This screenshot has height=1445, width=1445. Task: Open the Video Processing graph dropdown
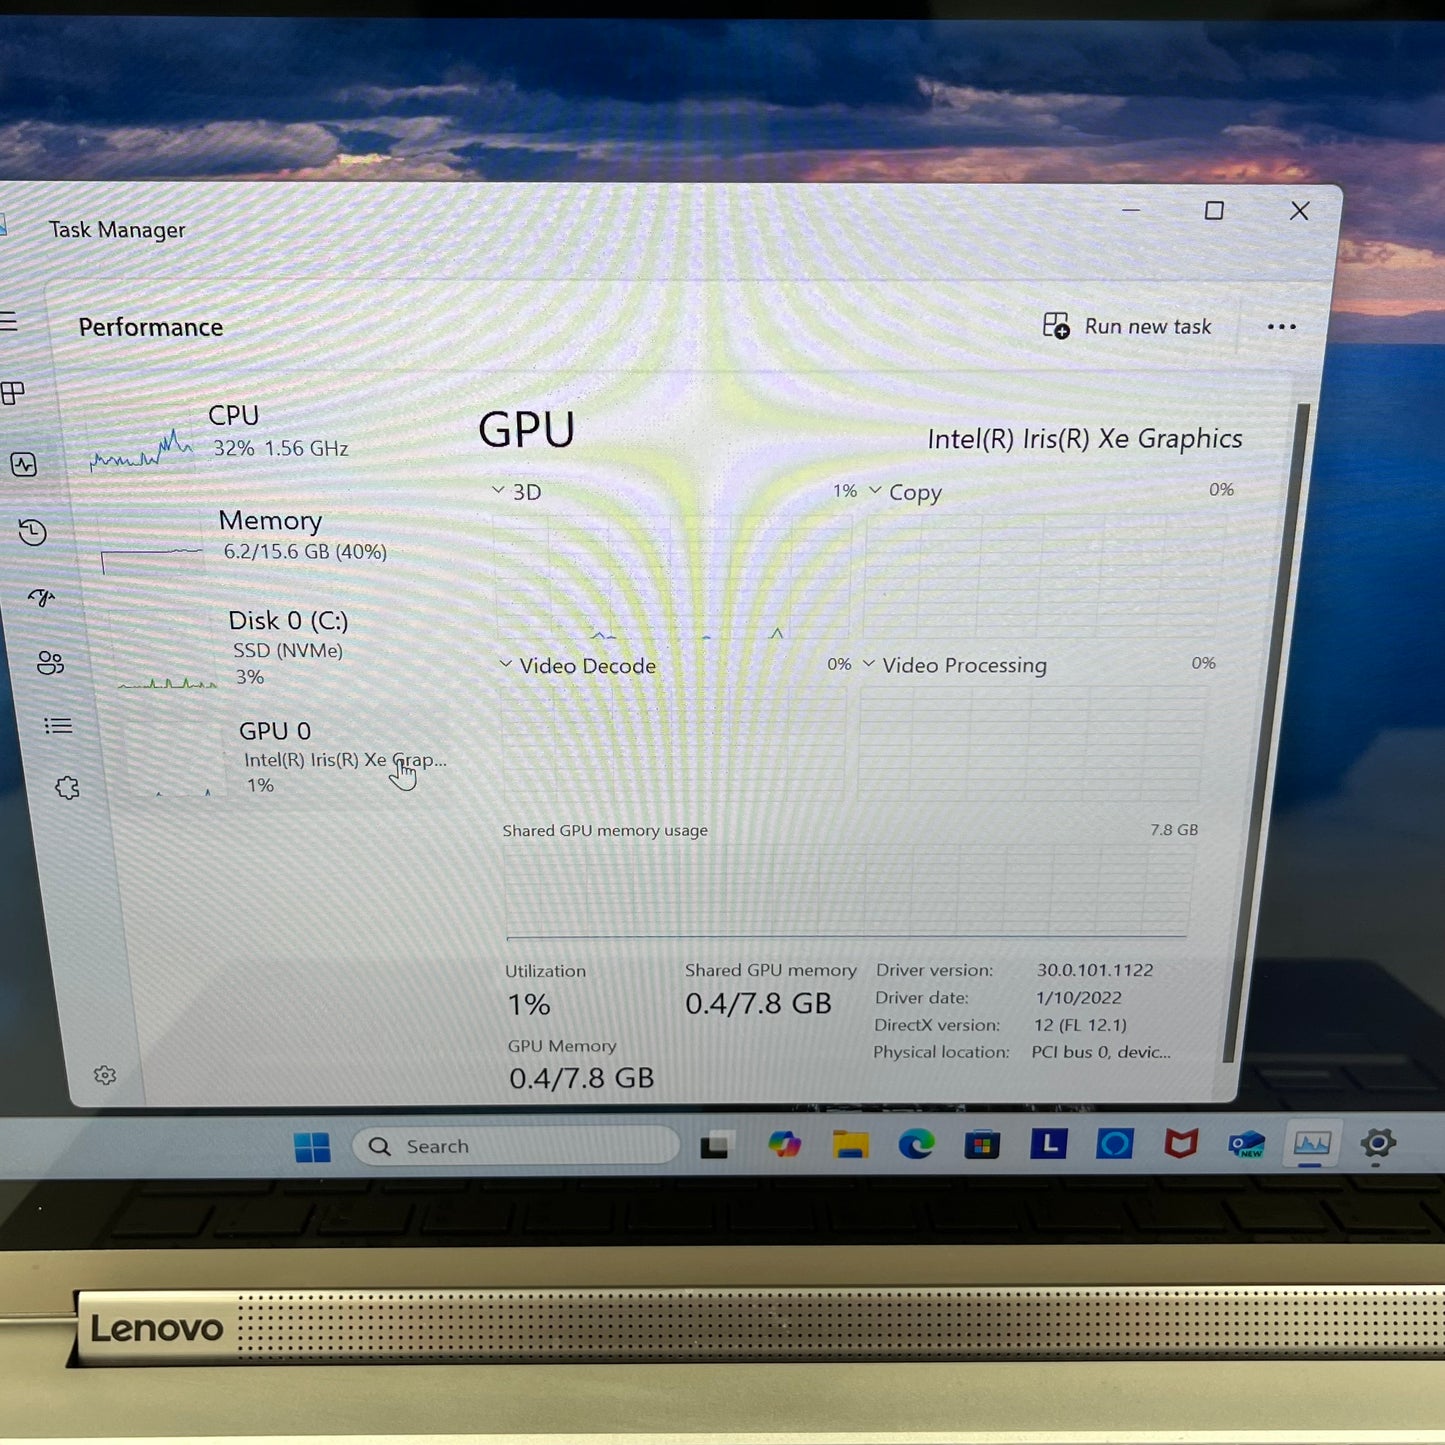955,665
